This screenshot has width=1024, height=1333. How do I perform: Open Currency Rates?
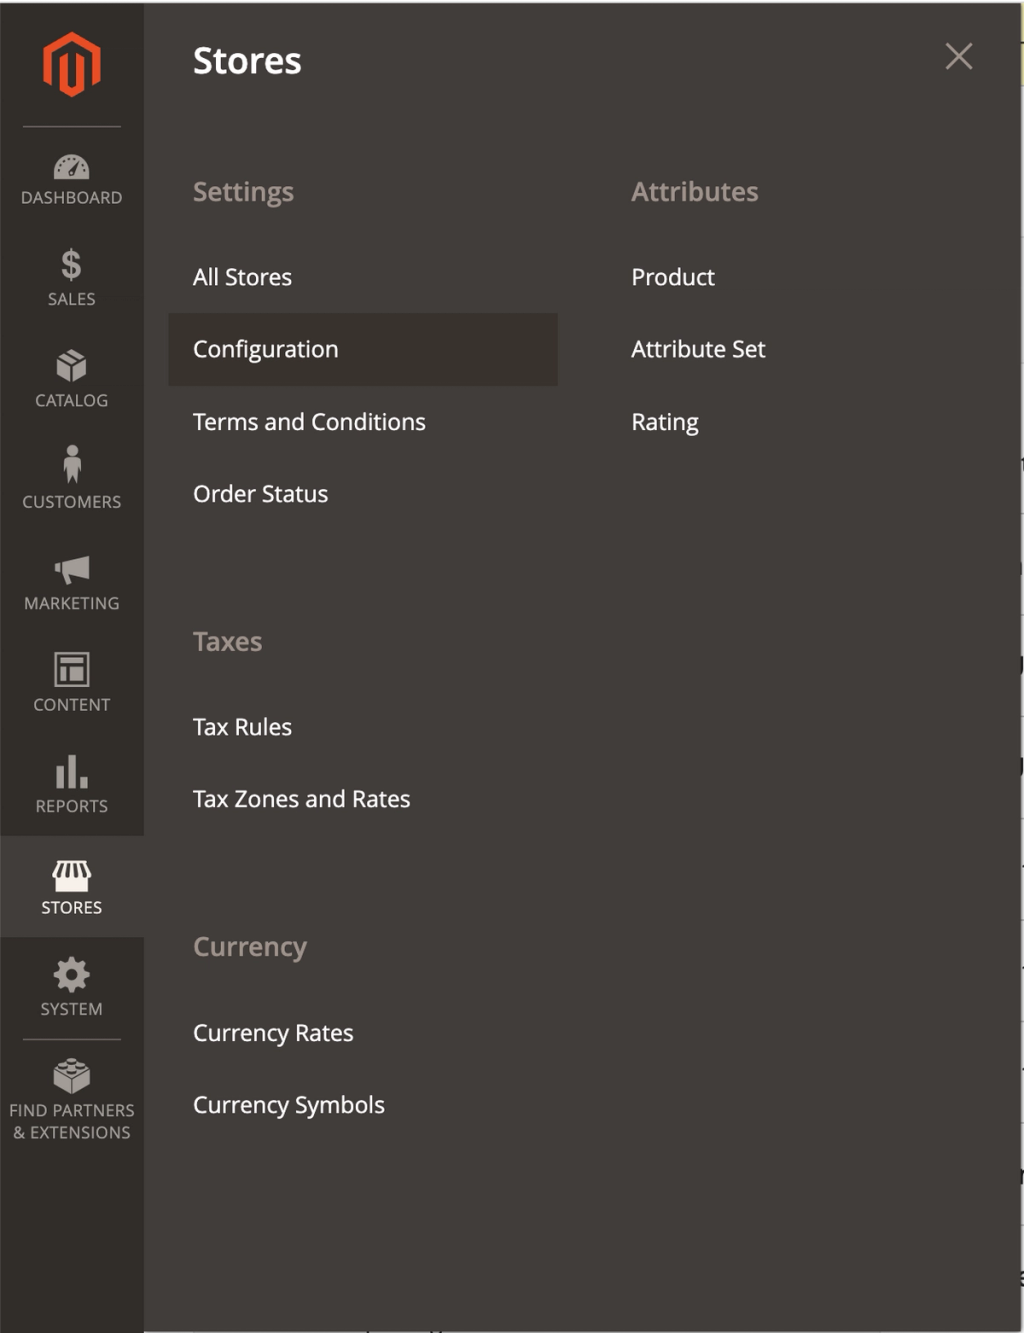click(273, 1033)
